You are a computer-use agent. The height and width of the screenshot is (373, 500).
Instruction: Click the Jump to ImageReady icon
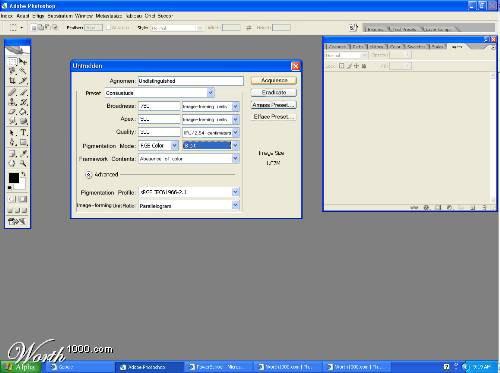click(17, 221)
